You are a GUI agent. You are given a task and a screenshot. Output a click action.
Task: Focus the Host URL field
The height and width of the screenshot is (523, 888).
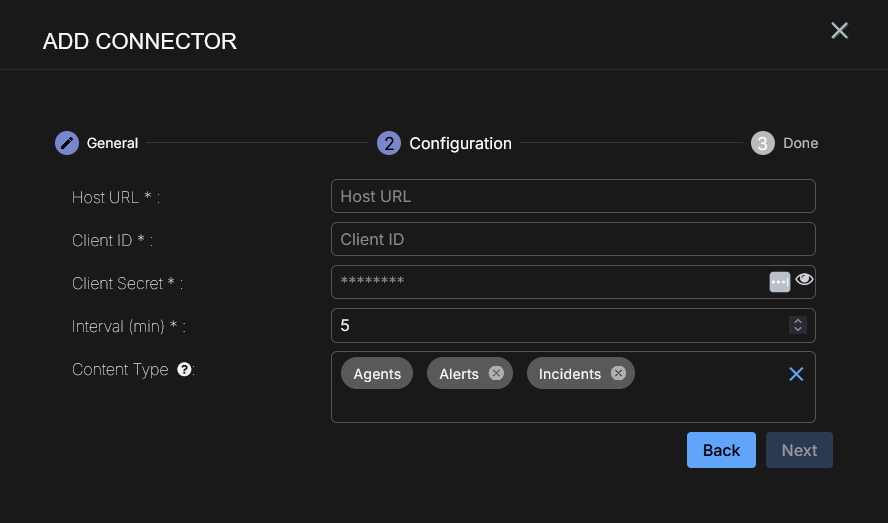572,196
